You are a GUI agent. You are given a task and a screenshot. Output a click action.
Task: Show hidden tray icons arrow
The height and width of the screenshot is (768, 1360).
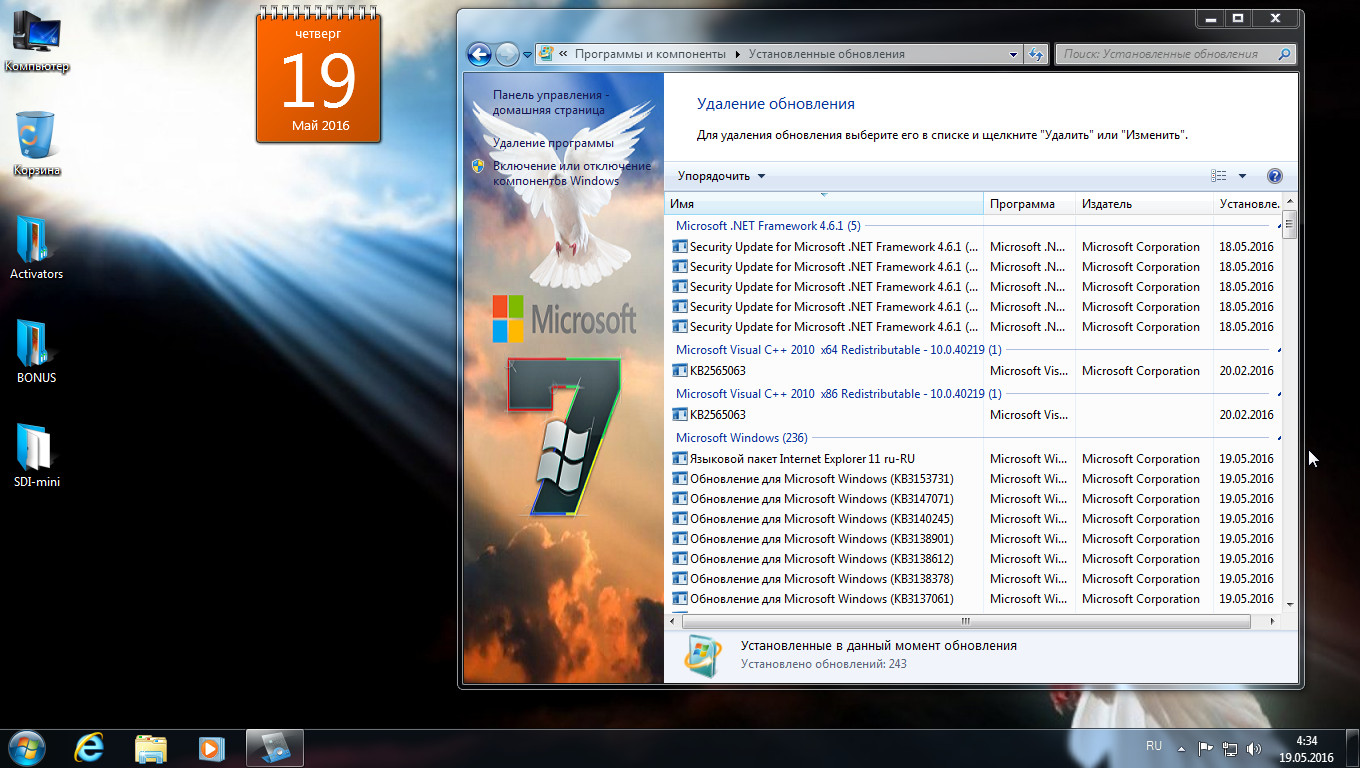click(x=1183, y=747)
